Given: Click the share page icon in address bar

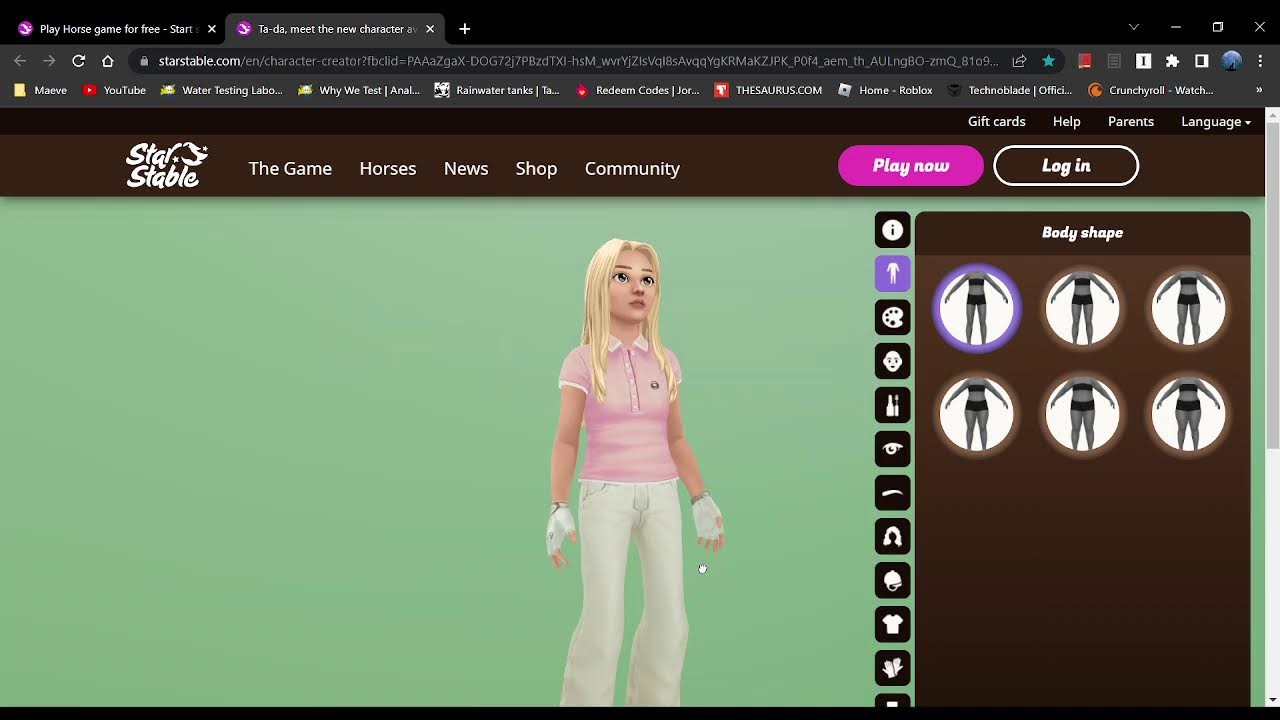Looking at the screenshot, I should point(1019,61).
